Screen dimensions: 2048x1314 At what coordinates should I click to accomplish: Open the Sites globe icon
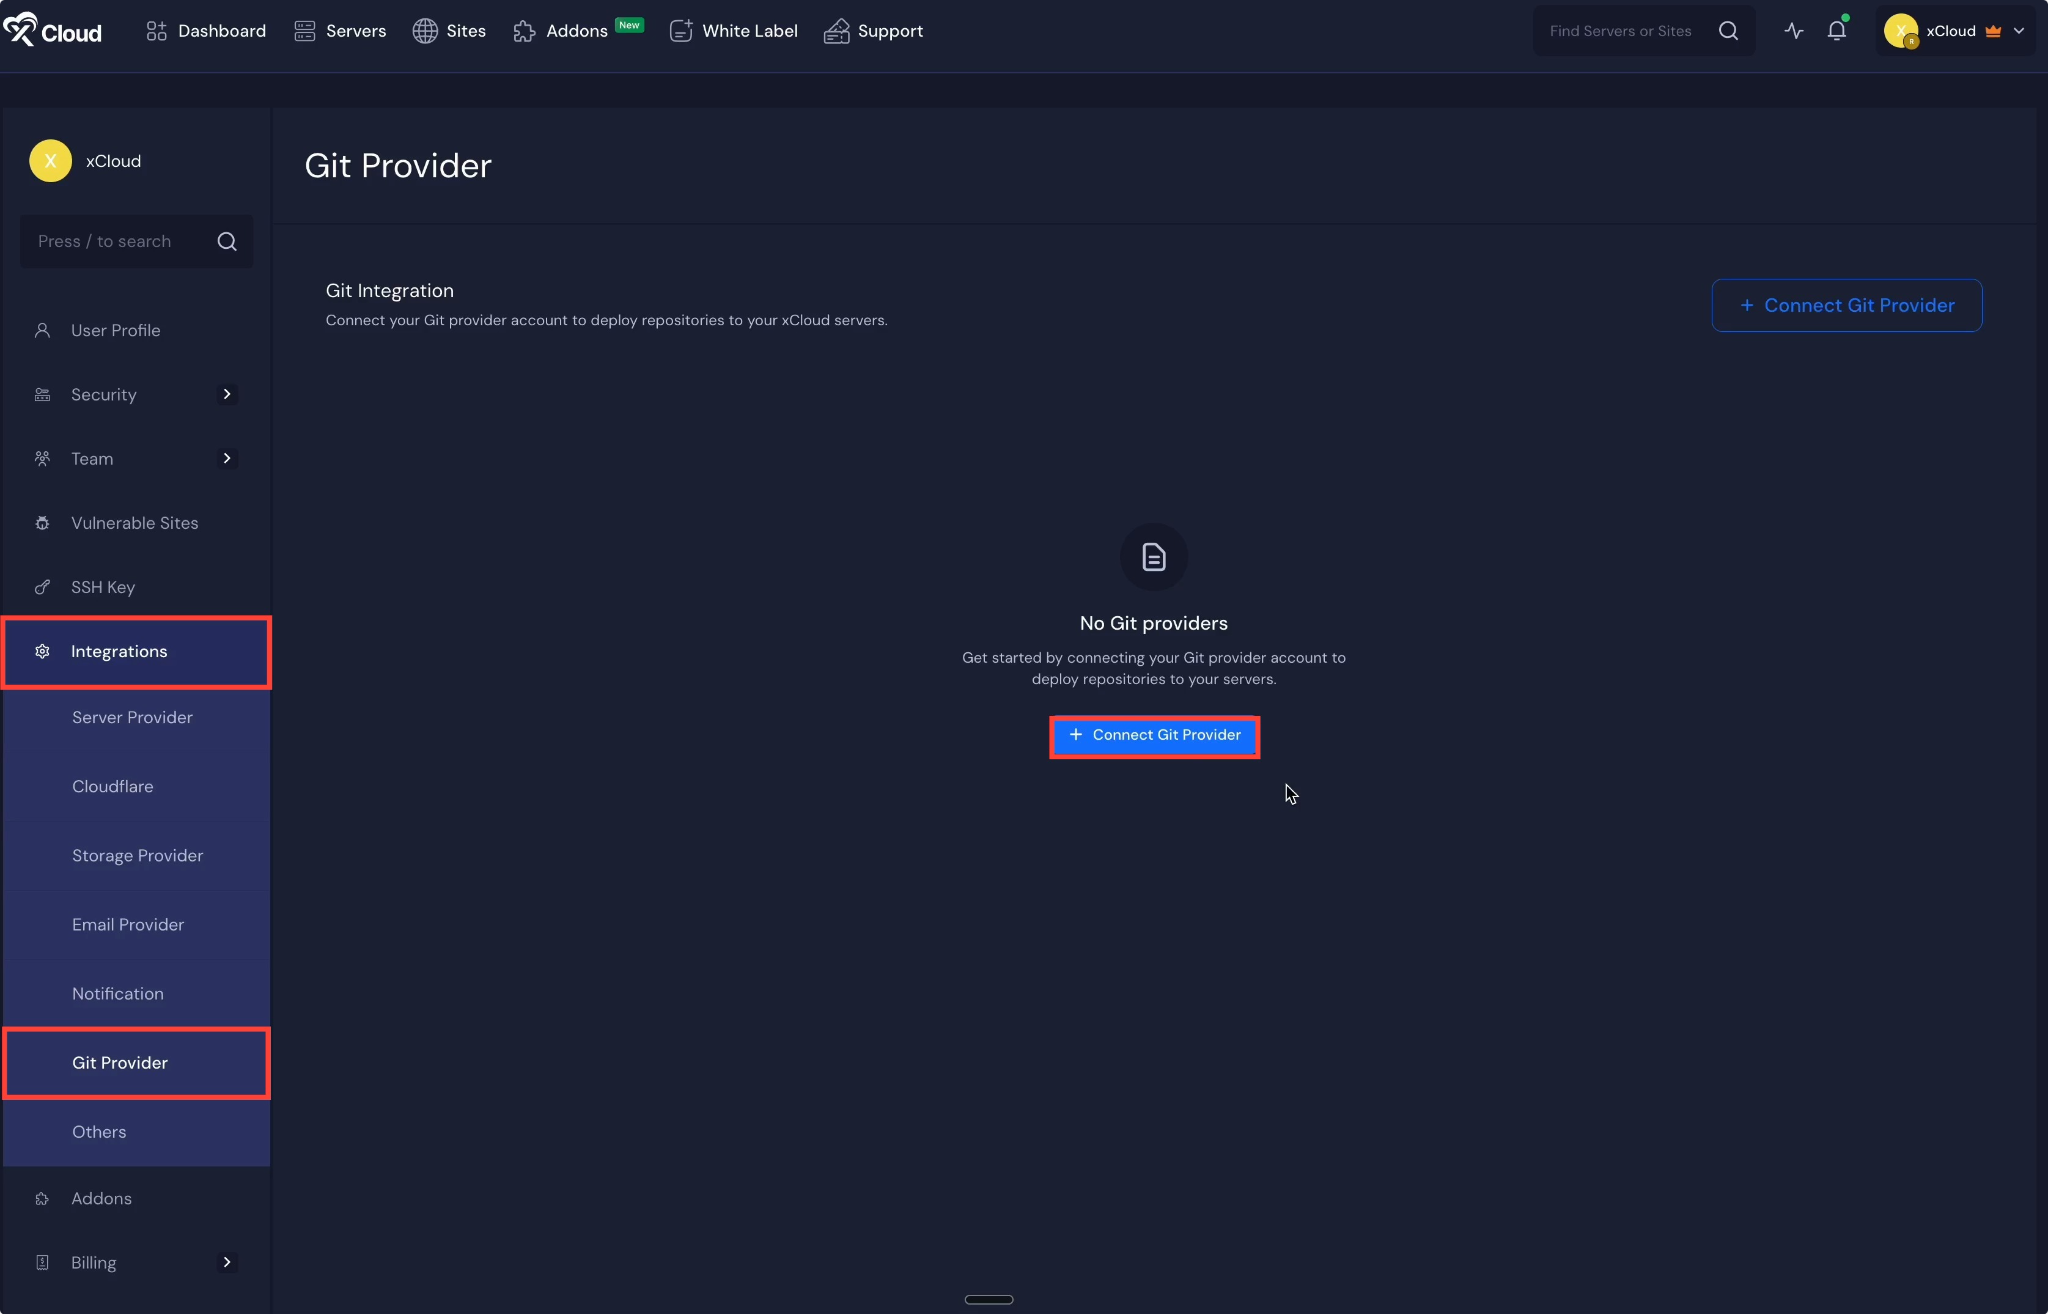[x=424, y=30]
